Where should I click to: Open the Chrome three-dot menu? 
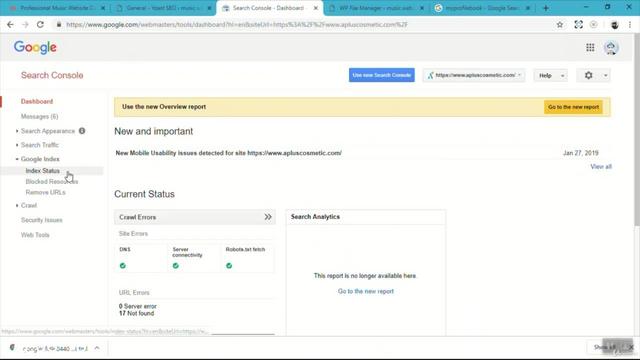tap(630, 24)
